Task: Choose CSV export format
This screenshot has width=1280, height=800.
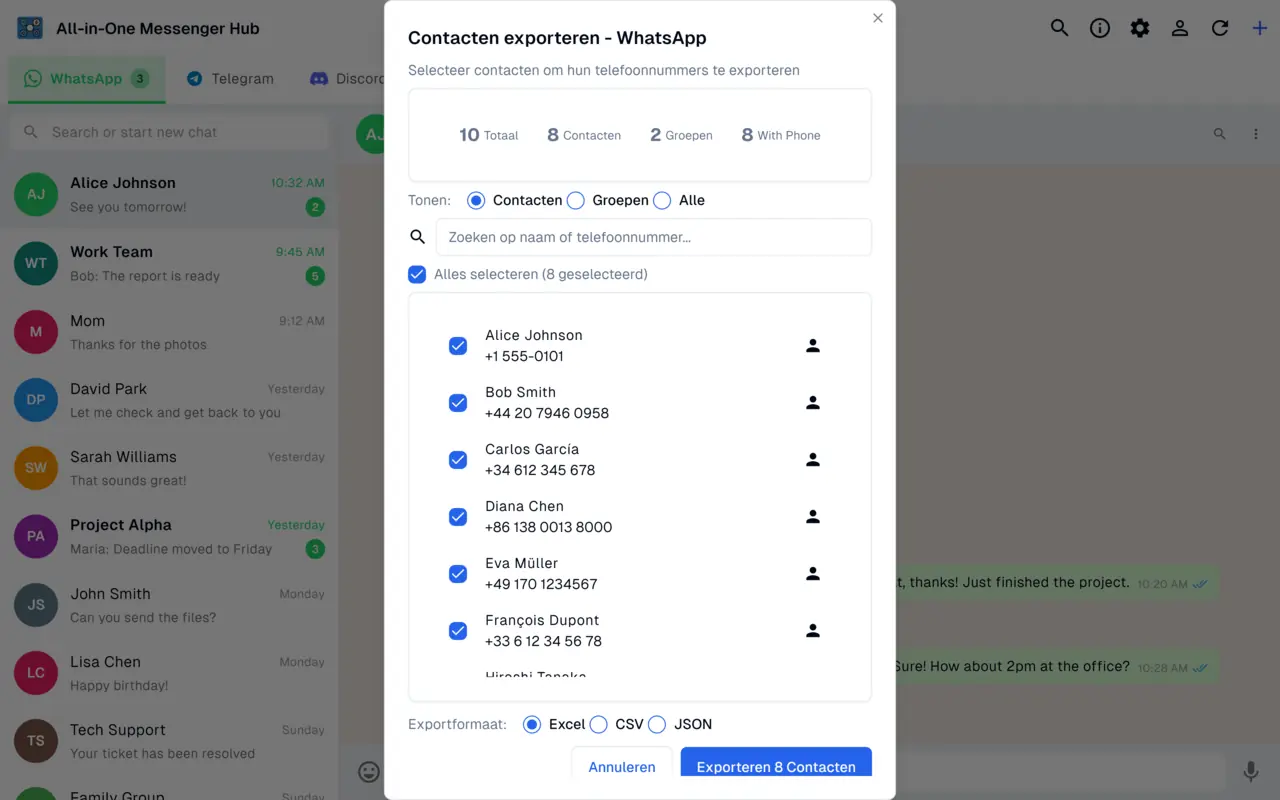Action: click(598, 724)
